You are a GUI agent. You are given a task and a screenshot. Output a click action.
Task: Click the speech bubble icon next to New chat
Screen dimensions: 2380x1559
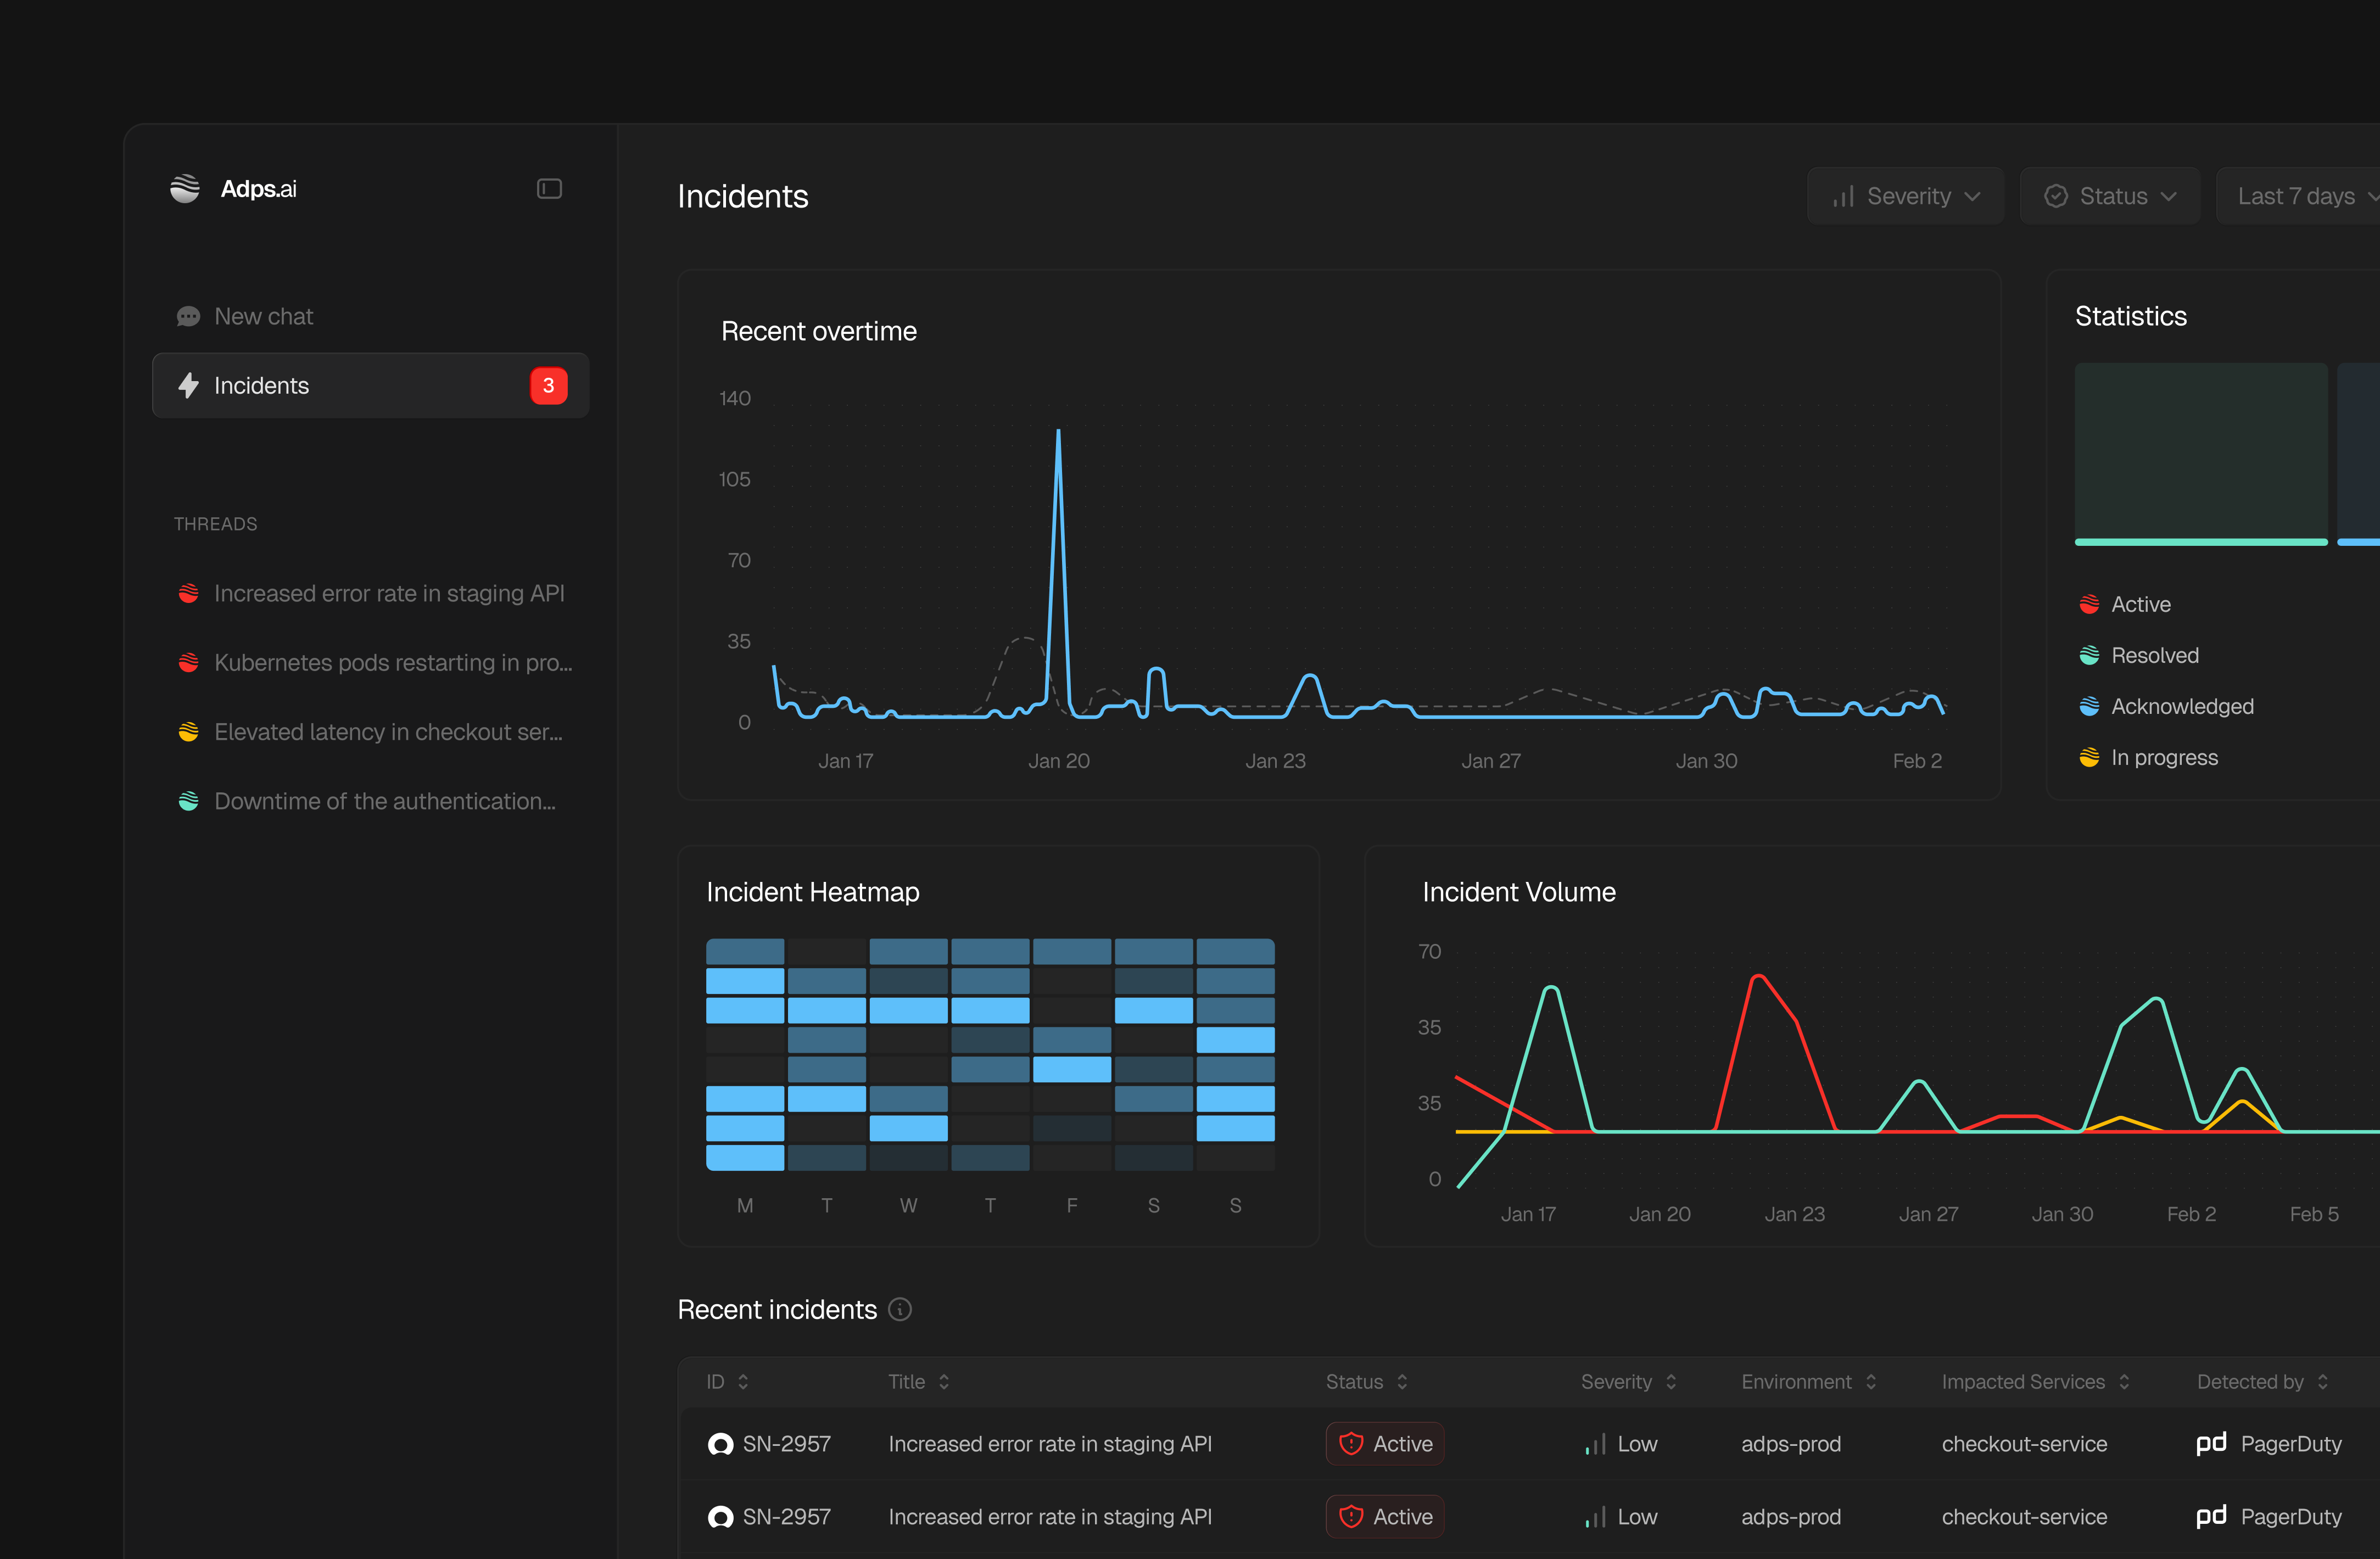(189, 315)
